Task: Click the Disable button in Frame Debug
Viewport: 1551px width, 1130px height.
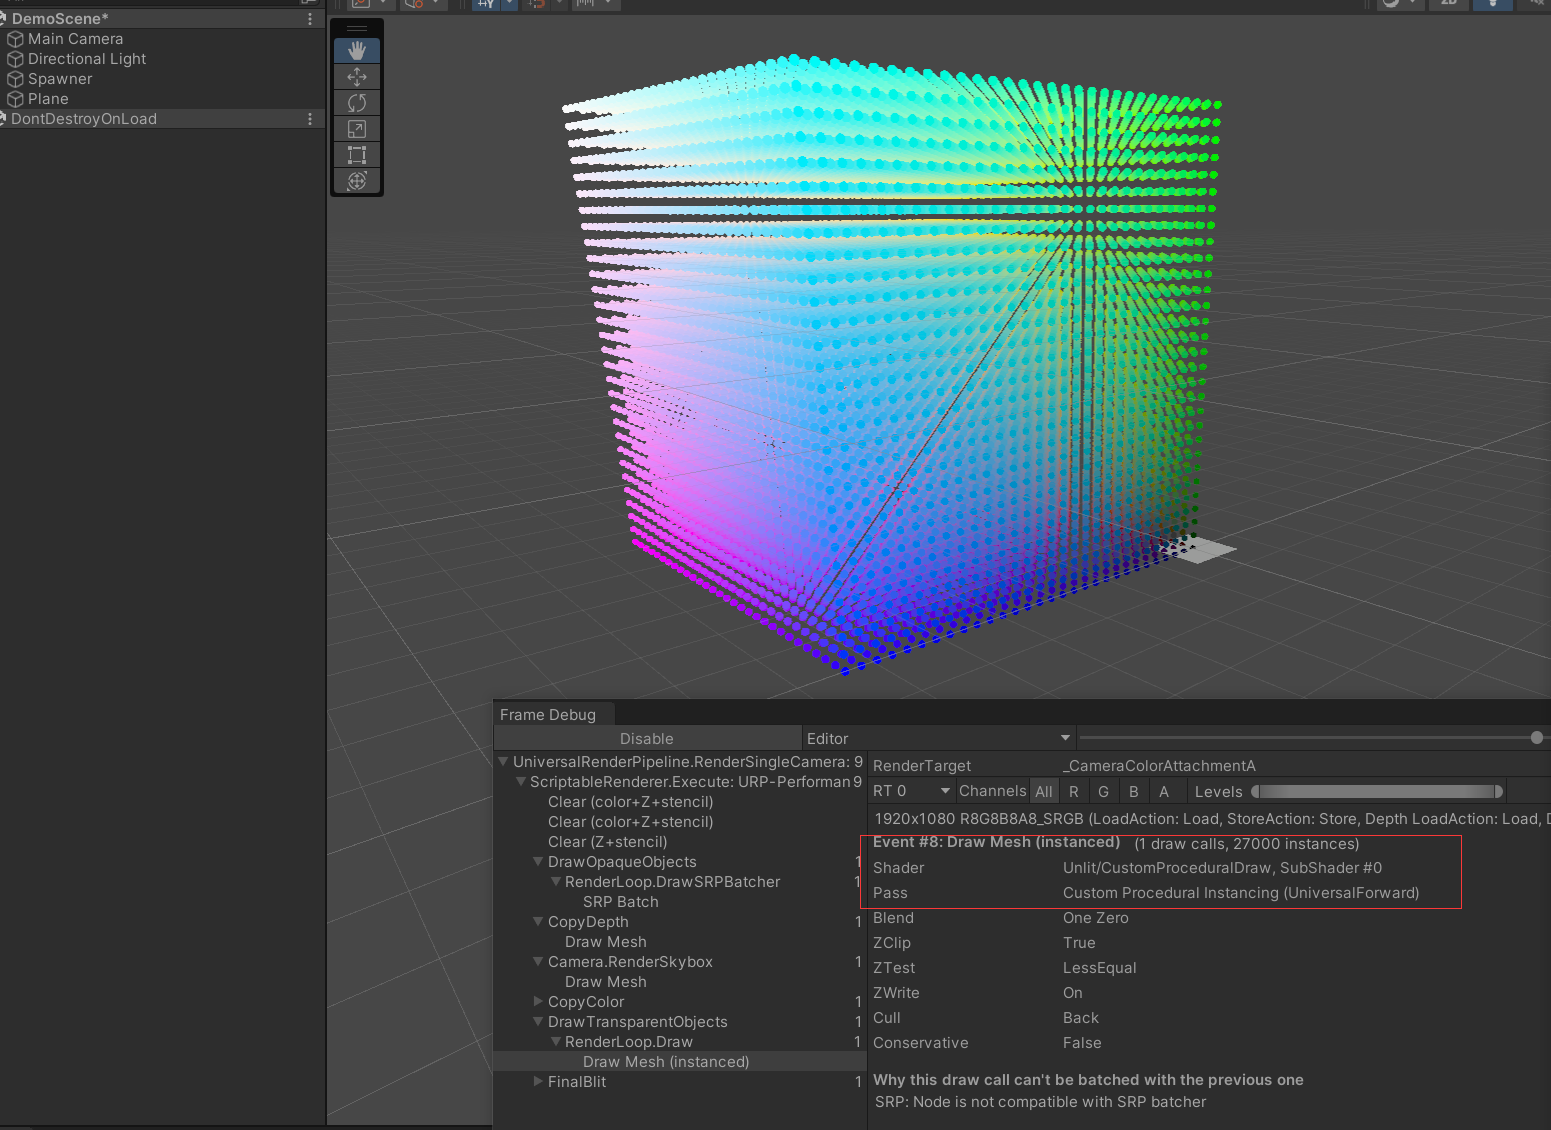Action: pyautogui.click(x=646, y=738)
